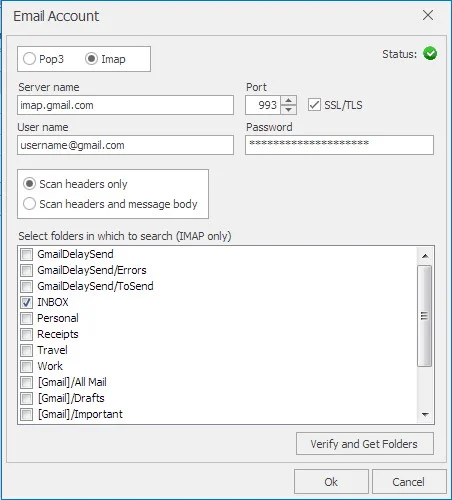Enable the GmailDelaySend/Errors folder checkbox
Image resolution: width=452 pixels, height=500 pixels.
coord(27,270)
